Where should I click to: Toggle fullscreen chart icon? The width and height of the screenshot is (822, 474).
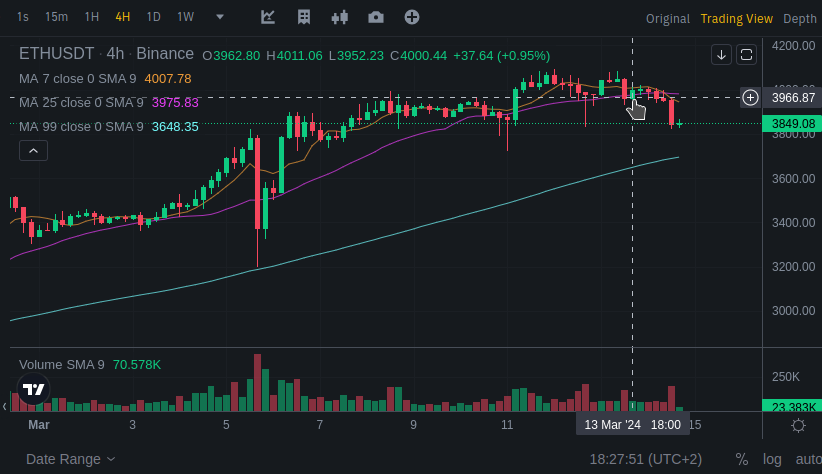pyautogui.click(x=747, y=55)
